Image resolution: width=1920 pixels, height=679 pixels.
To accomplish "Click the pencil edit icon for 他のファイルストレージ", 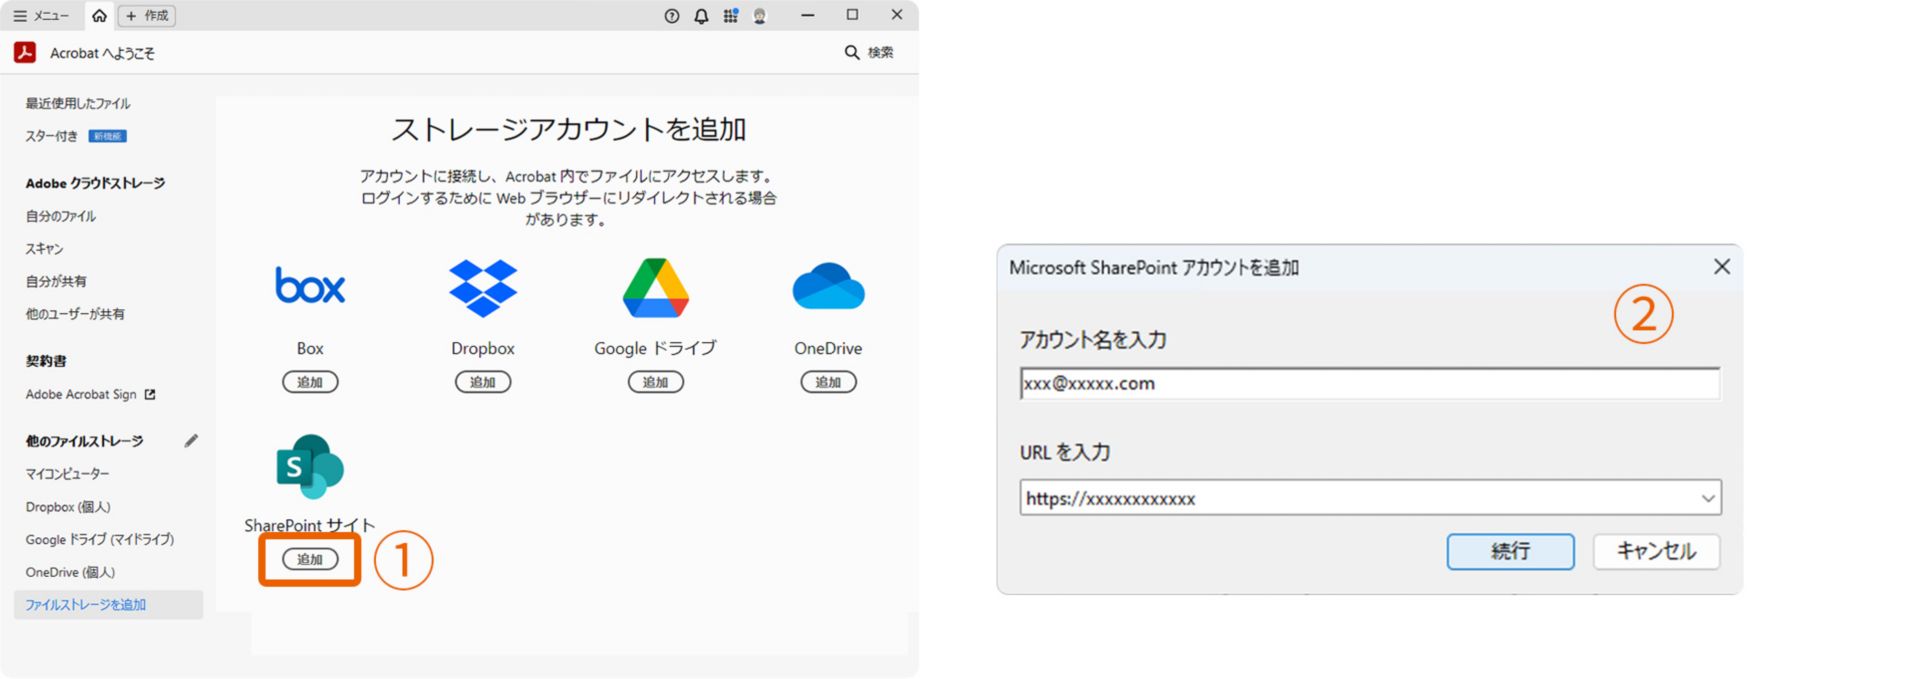I will [x=191, y=441].
